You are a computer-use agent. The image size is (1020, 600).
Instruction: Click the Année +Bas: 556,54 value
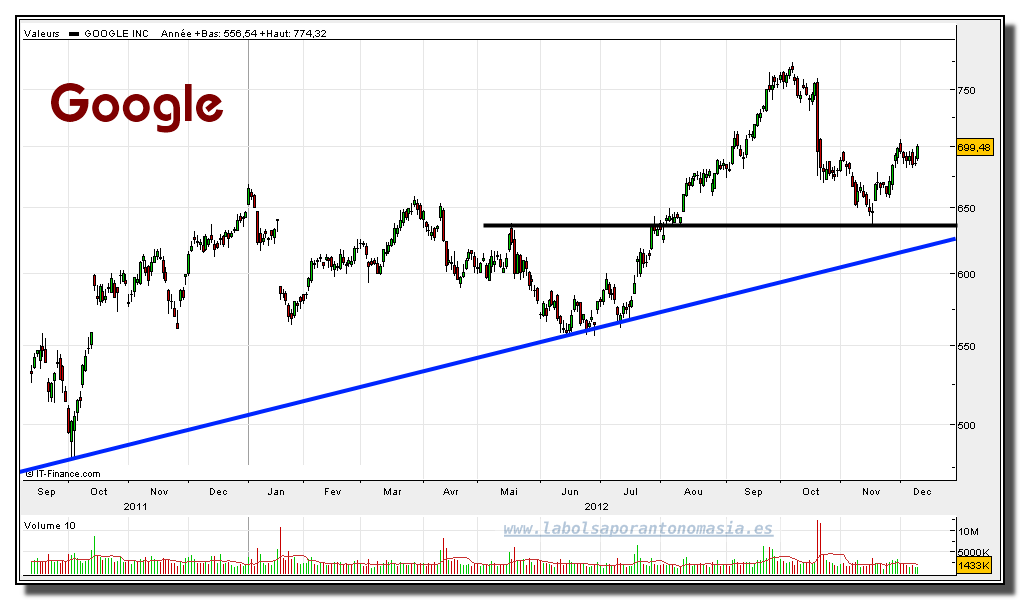209,34
